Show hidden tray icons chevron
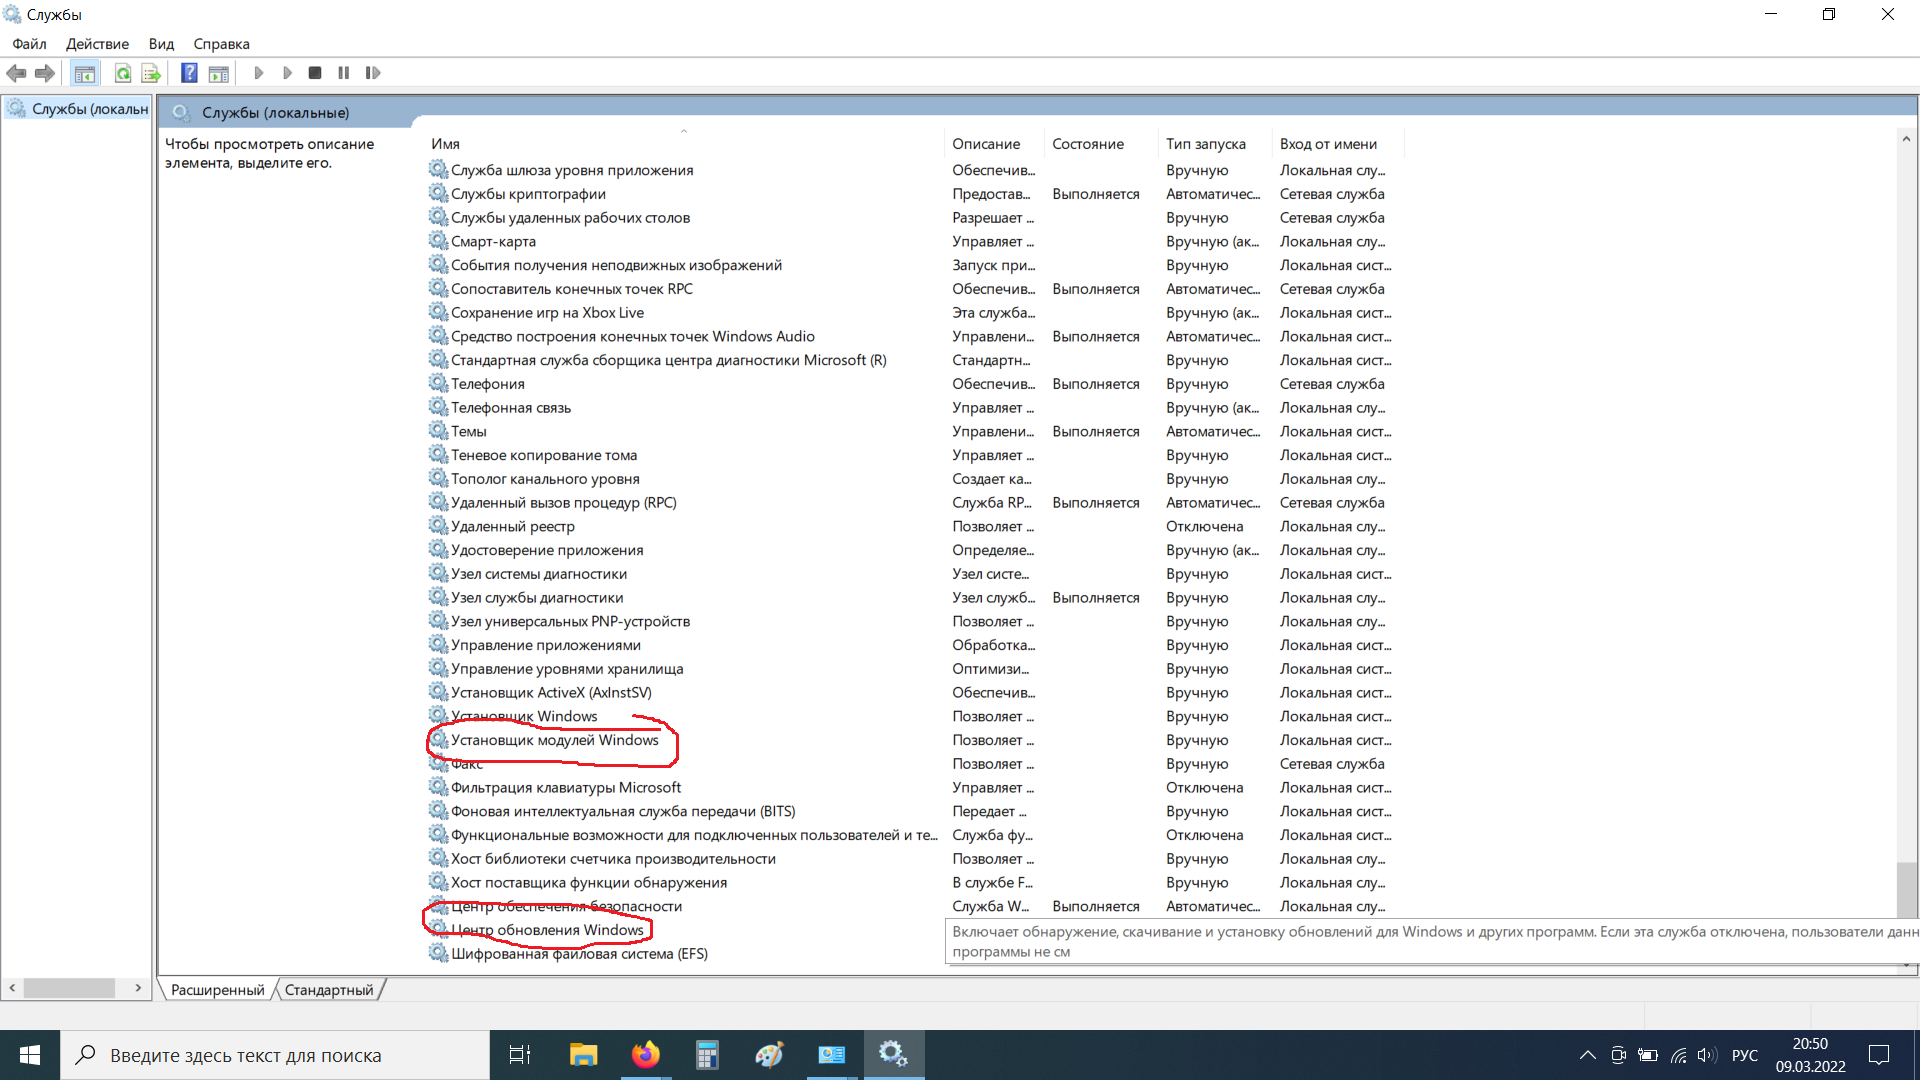This screenshot has width=1920, height=1080. click(1587, 1055)
